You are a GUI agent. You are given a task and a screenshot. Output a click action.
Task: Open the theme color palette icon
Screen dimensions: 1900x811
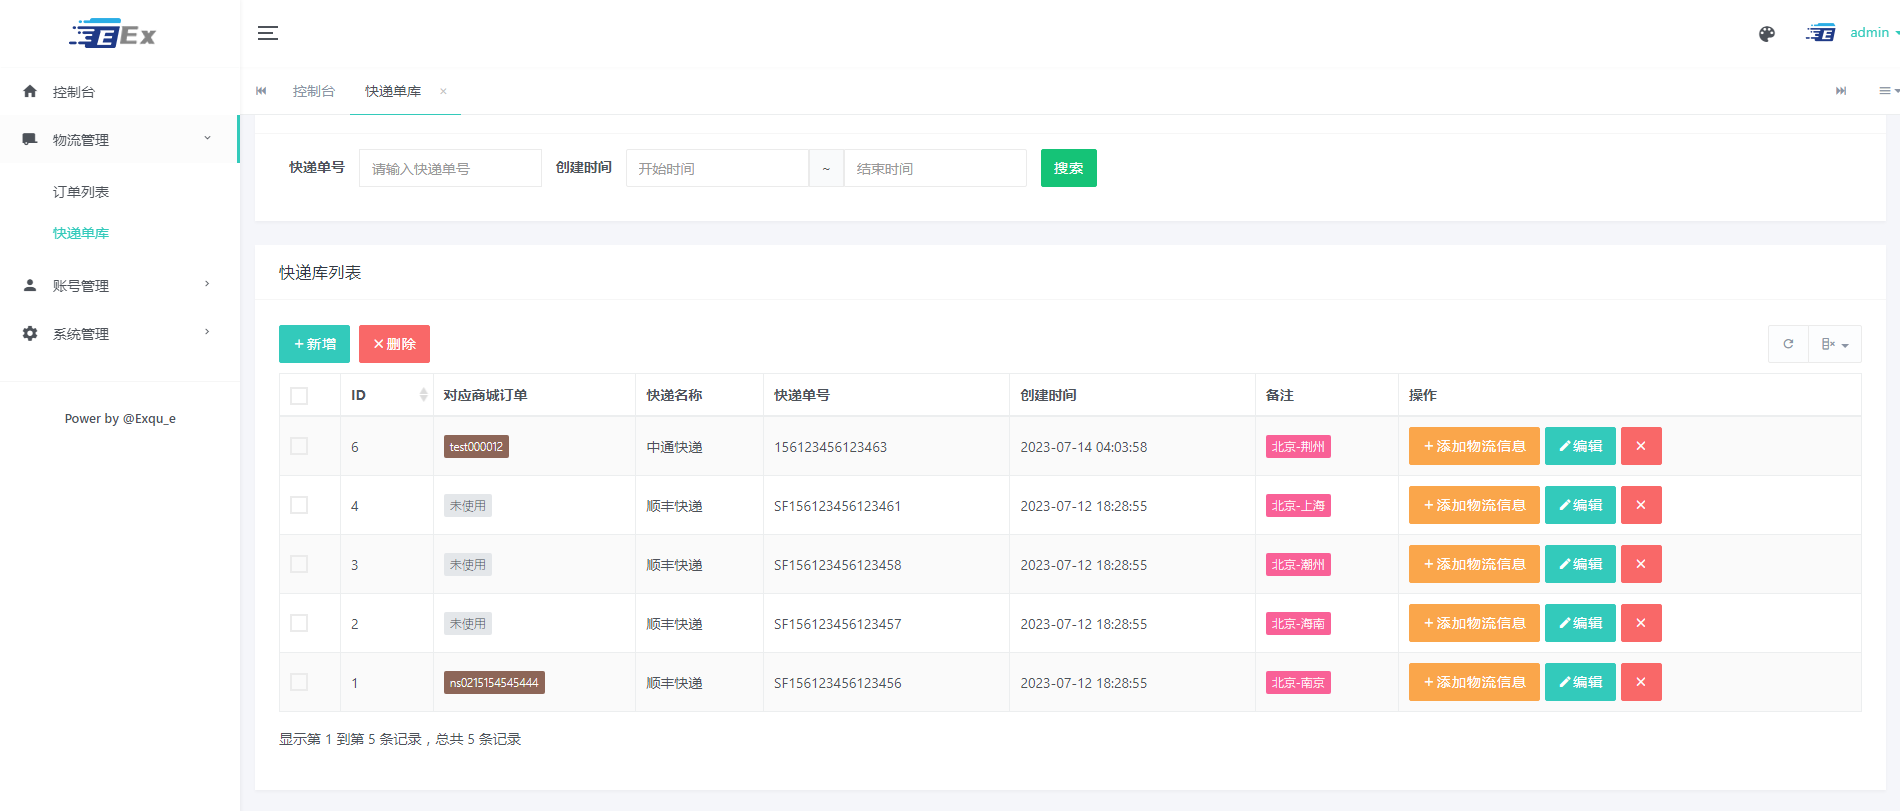1766,34
